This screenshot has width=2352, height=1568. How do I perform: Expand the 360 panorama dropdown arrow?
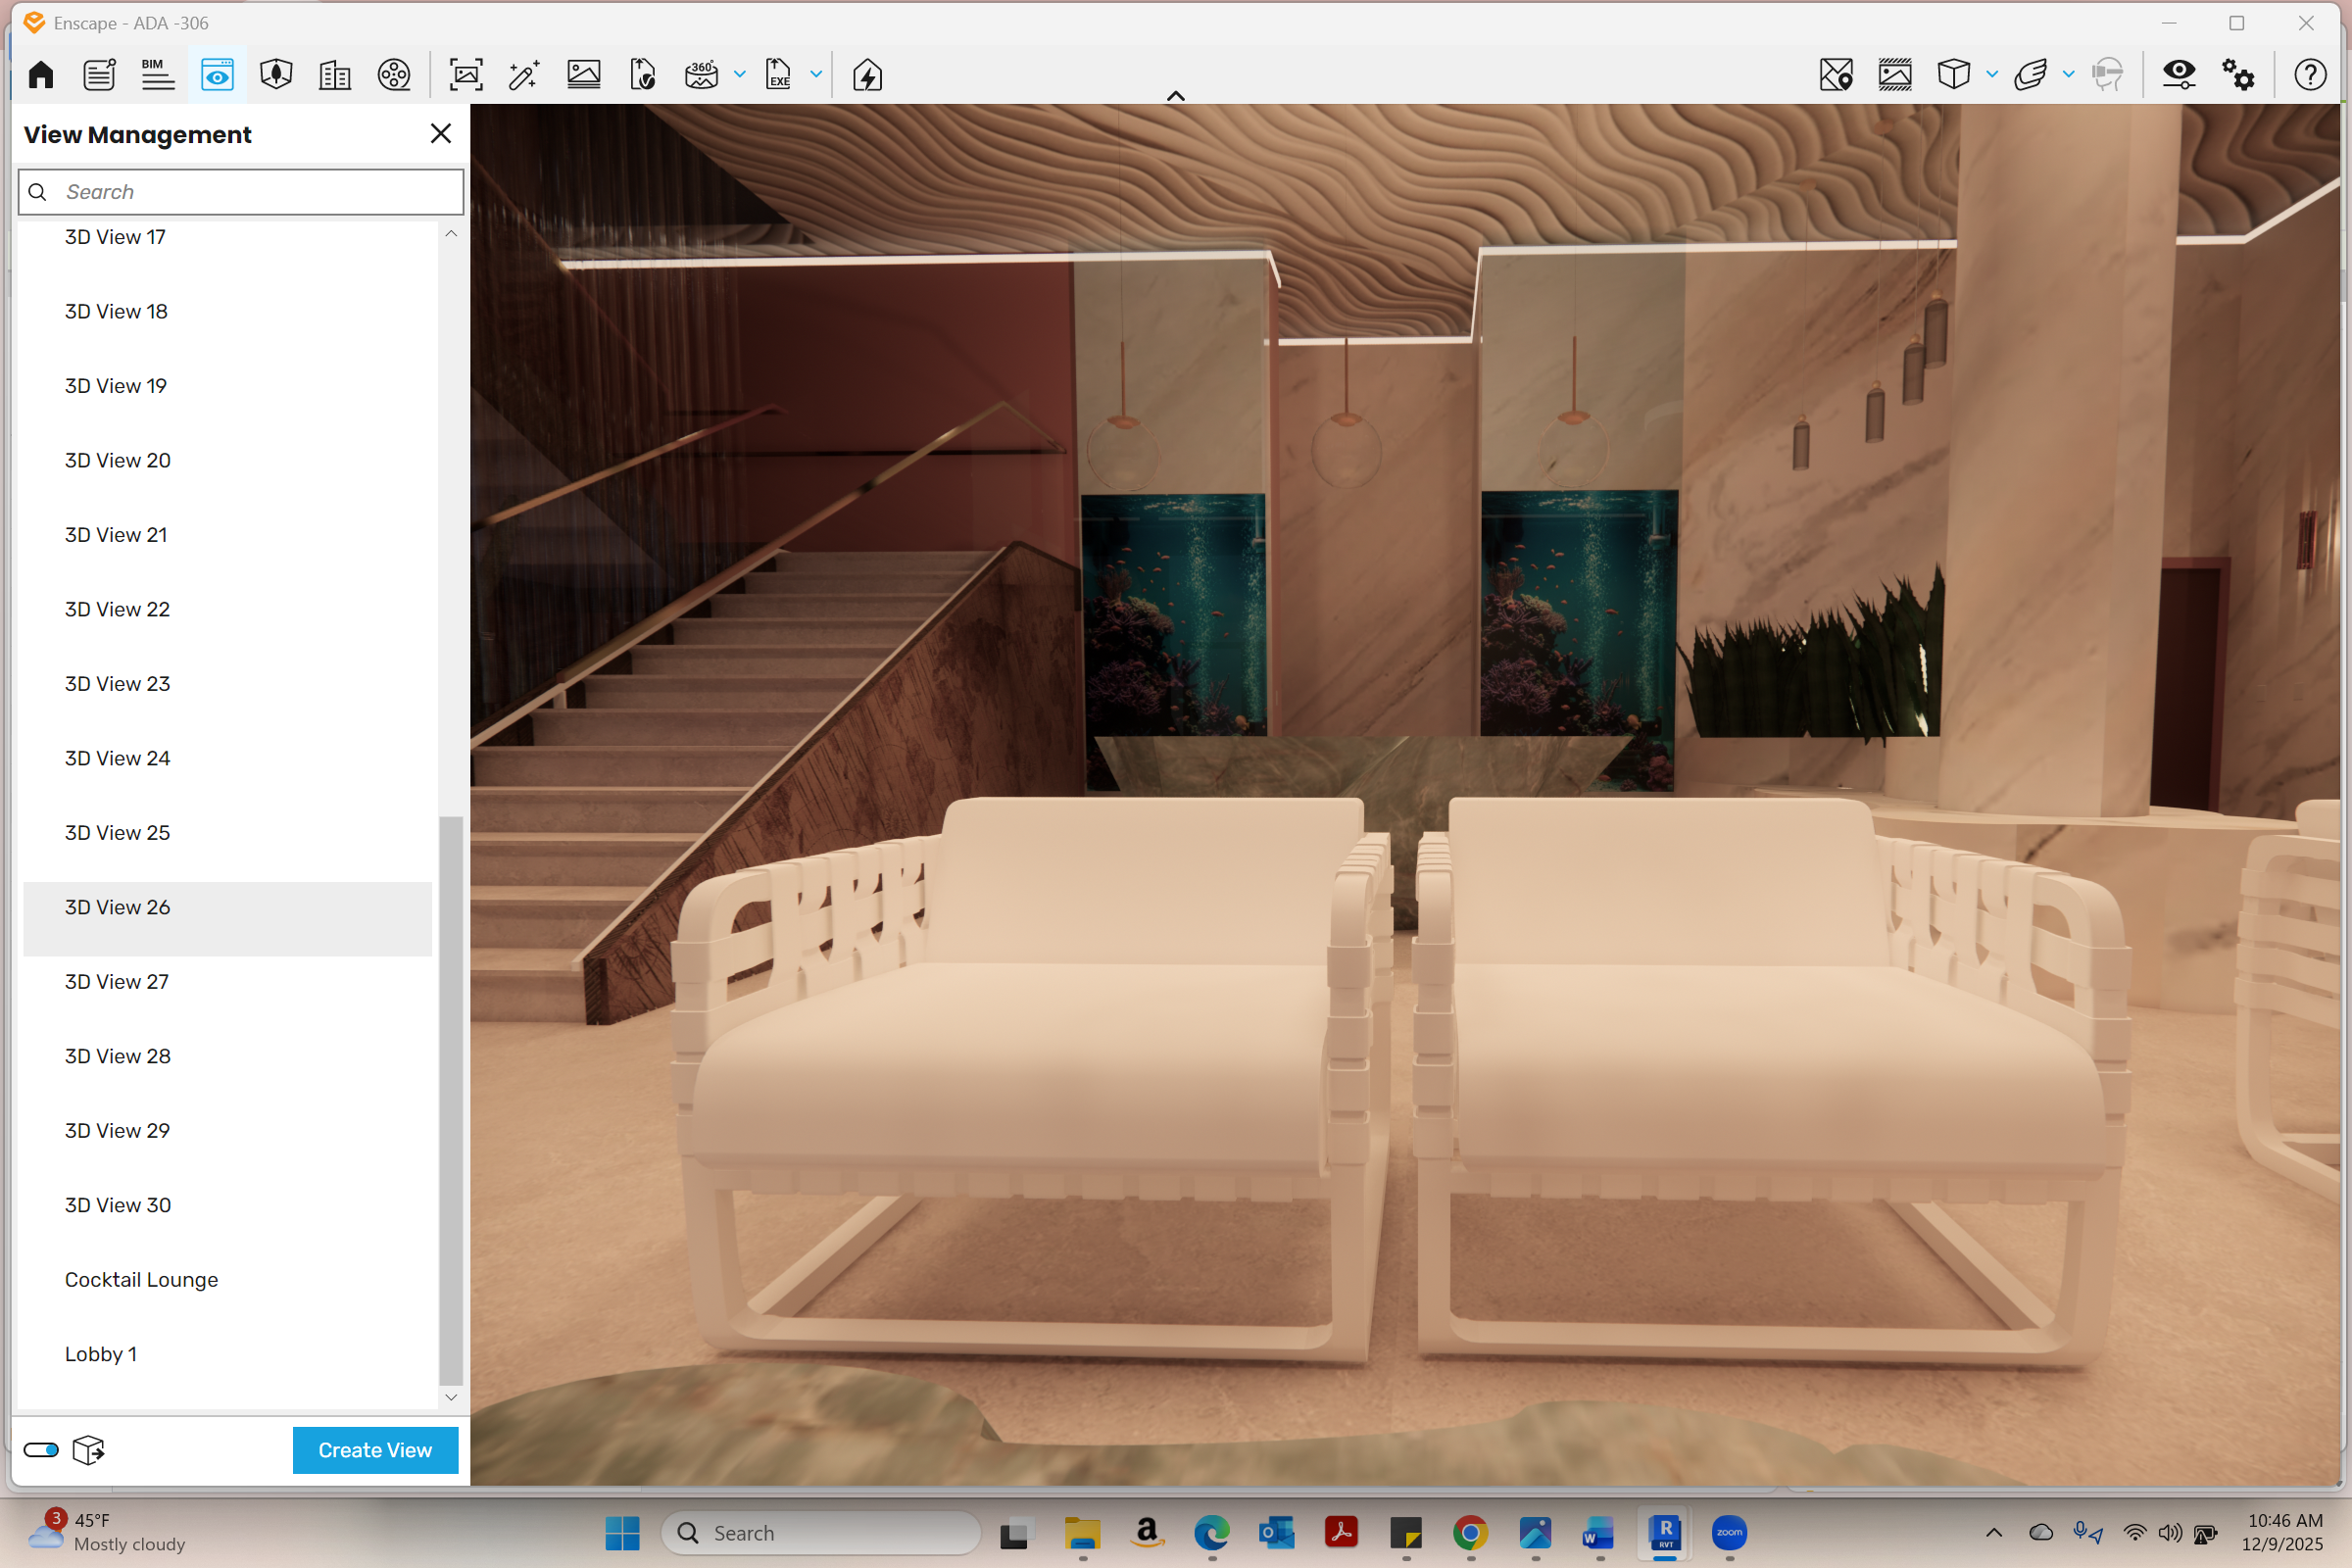[x=740, y=75]
